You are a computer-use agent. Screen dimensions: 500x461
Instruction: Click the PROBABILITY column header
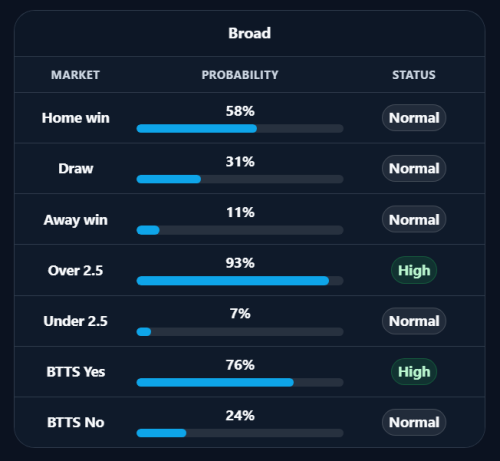point(240,75)
